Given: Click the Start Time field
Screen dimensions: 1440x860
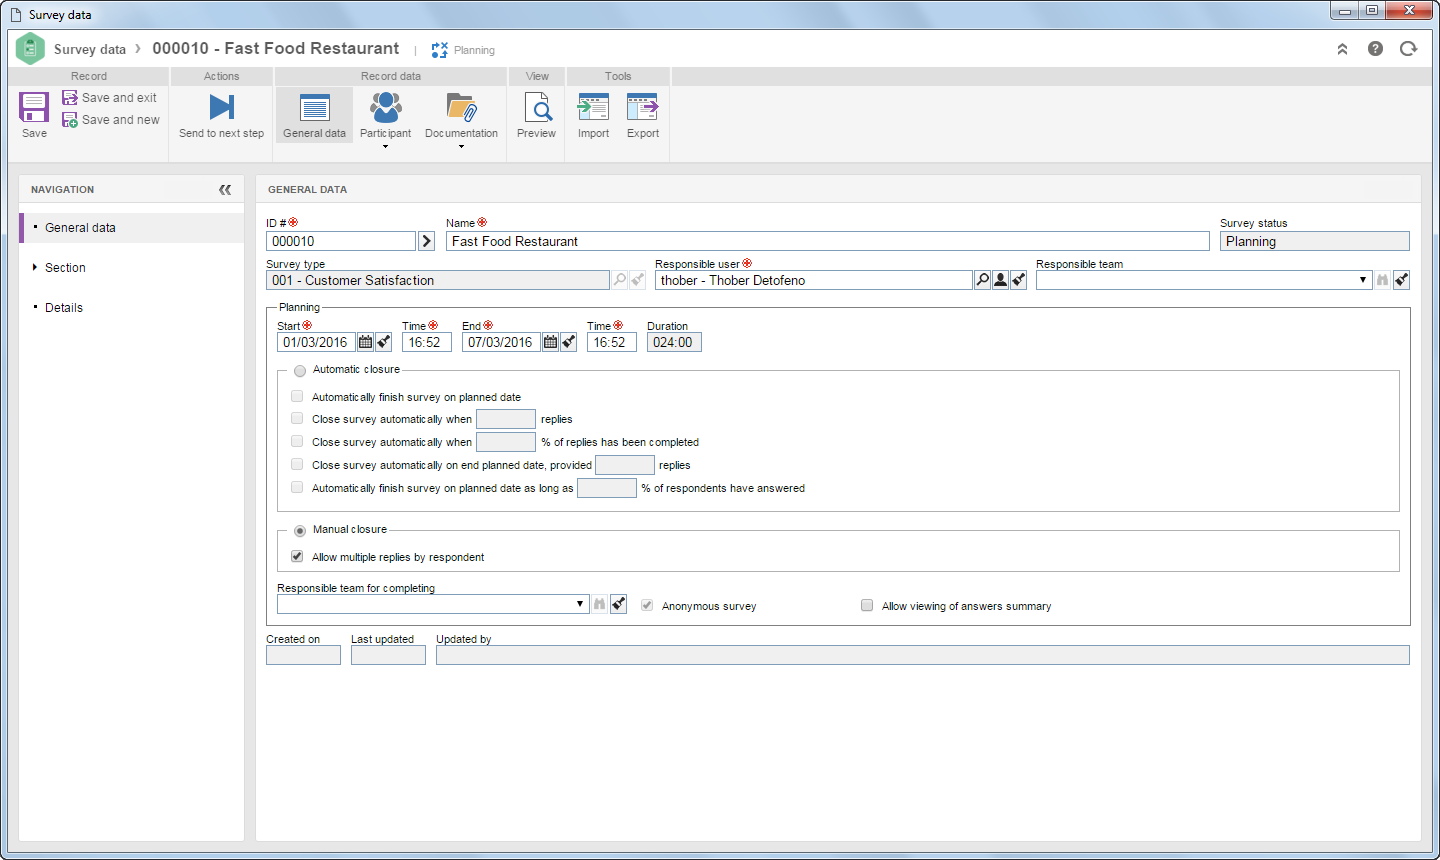Looking at the screenshot, I should pyautogui.click(x=427, y=342).
